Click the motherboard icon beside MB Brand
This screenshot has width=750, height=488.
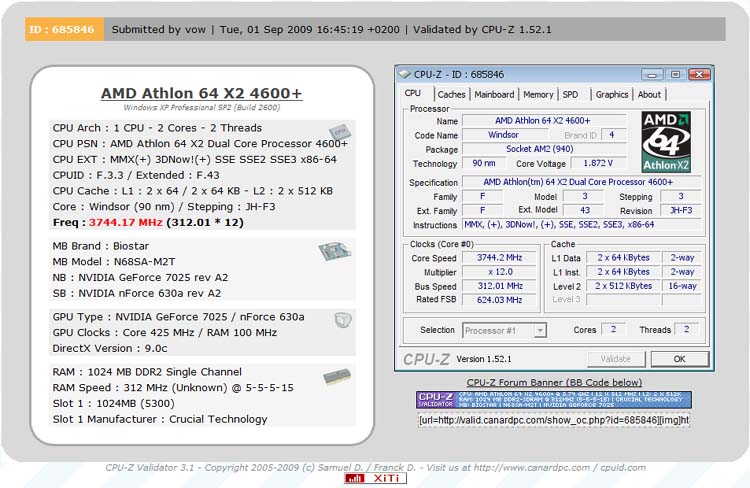point(335,251)
